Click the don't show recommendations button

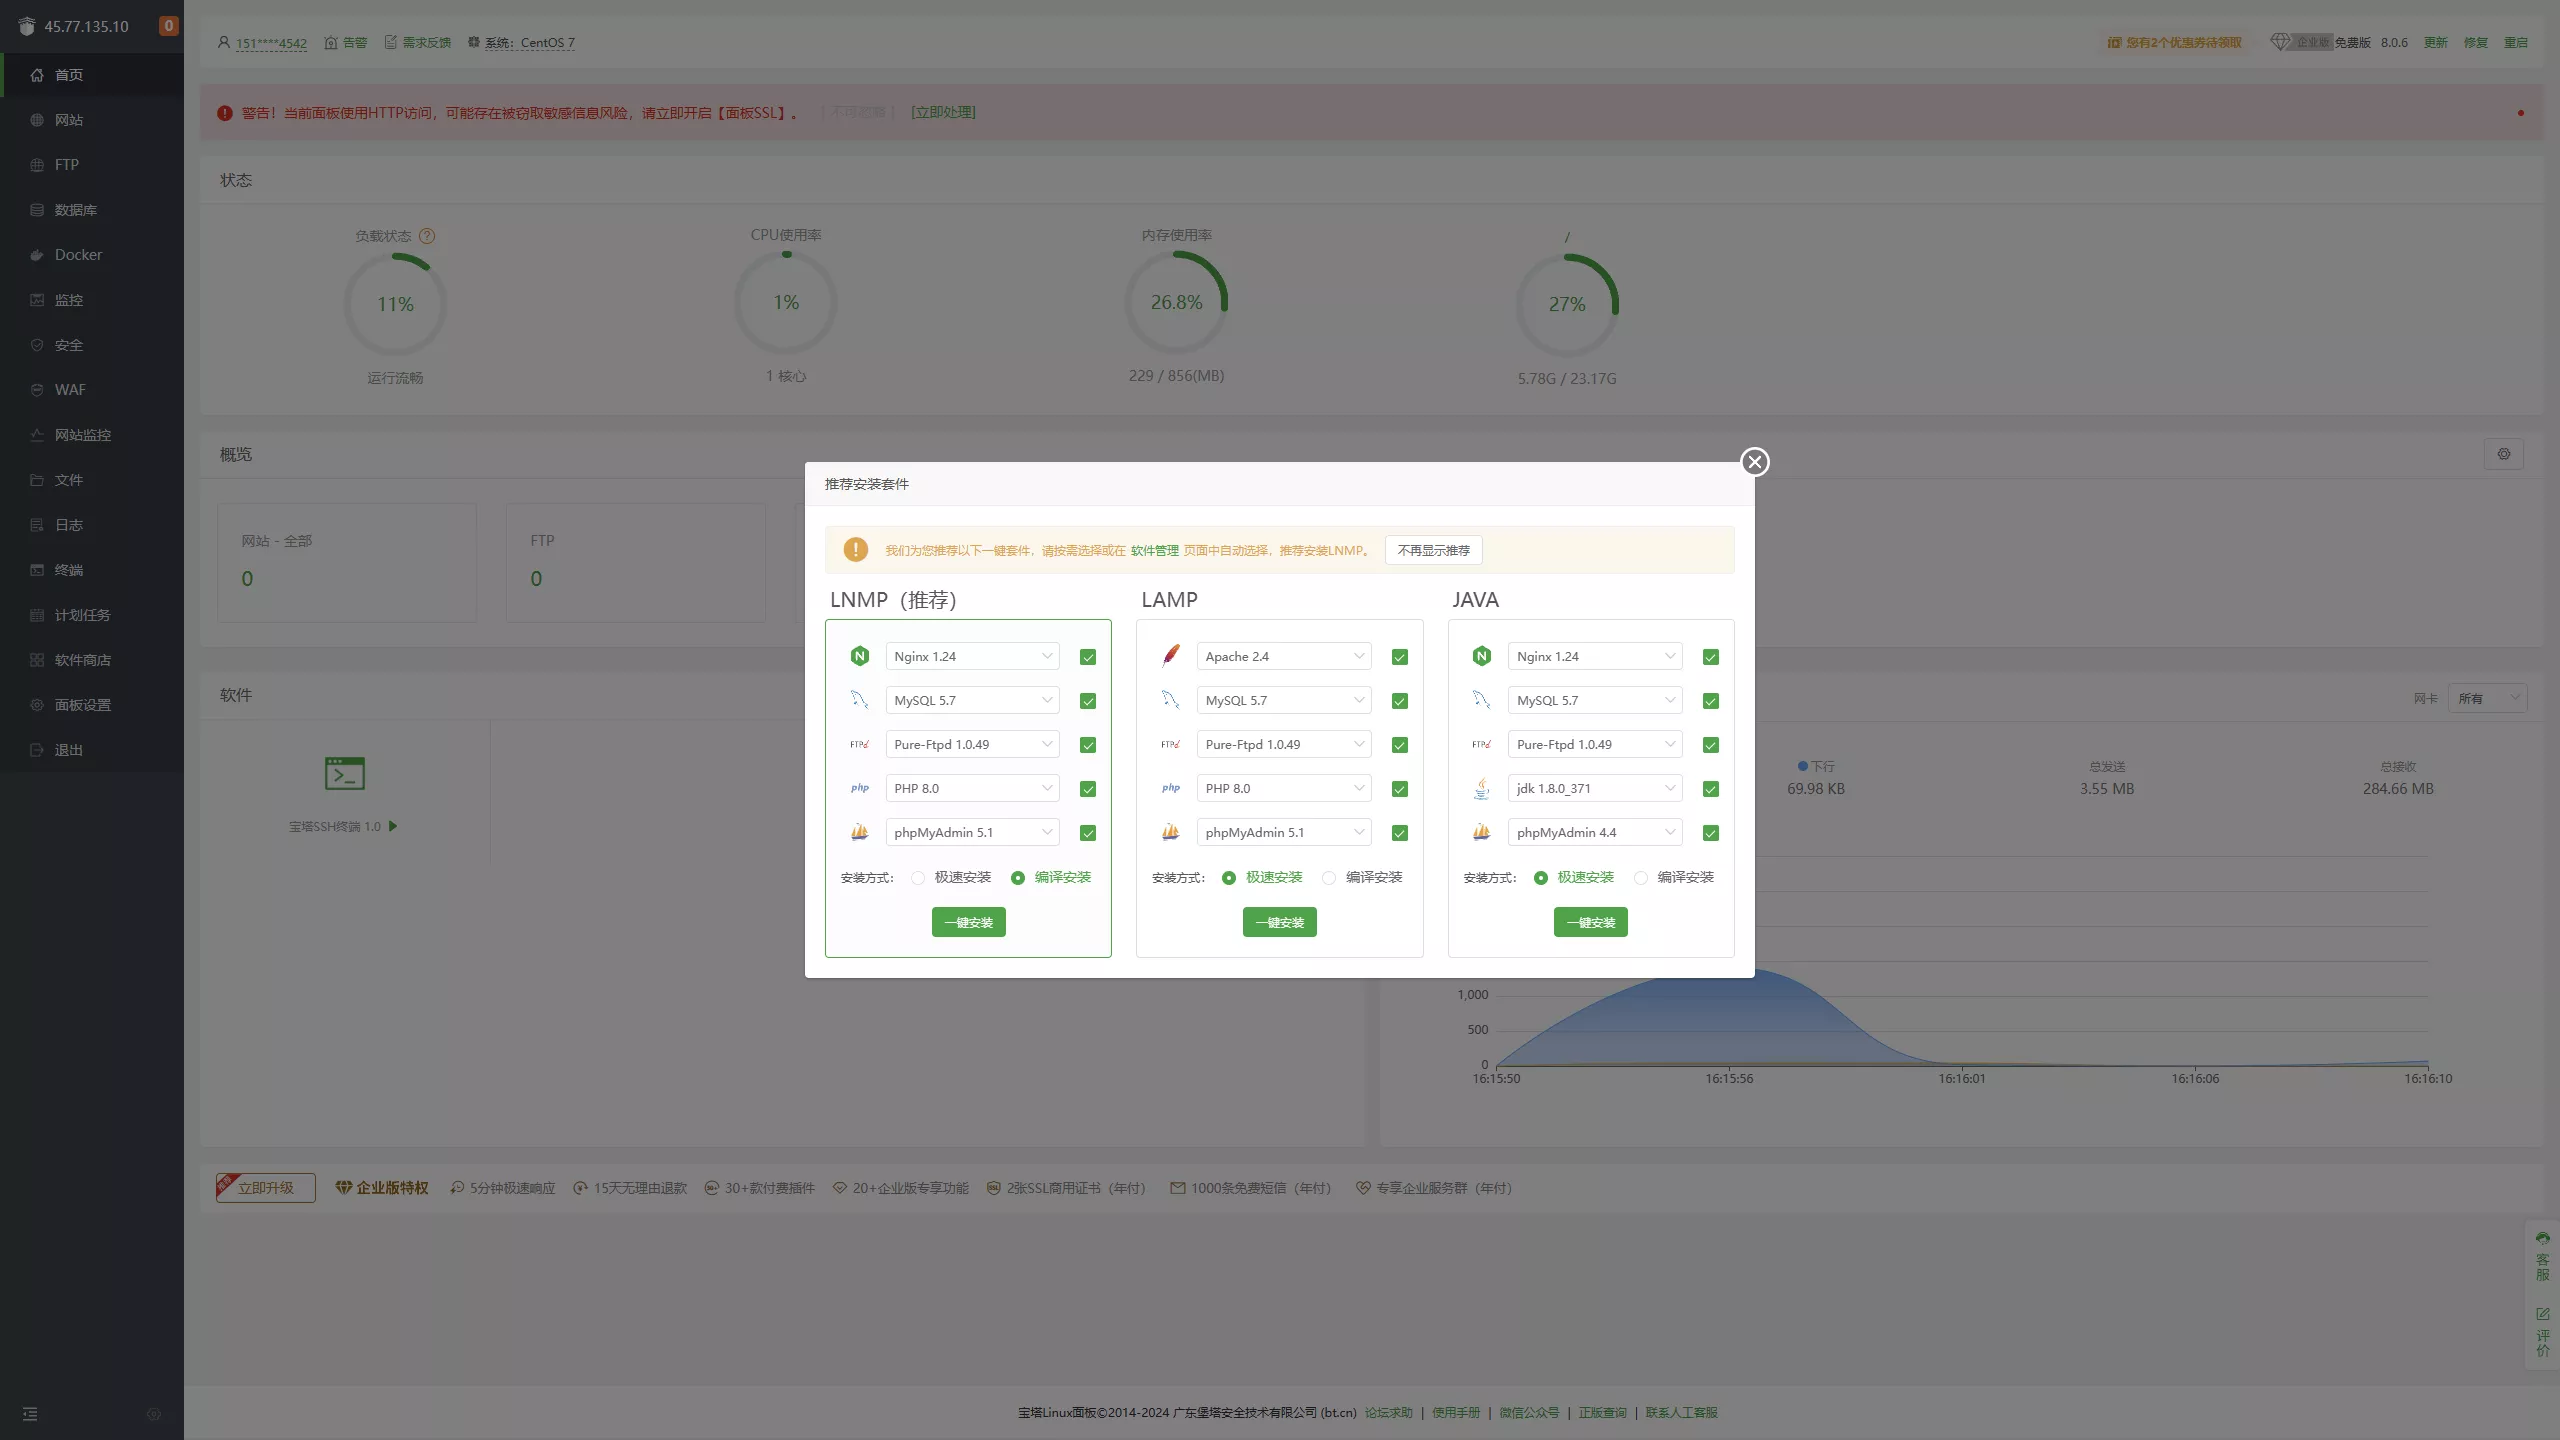coord(1433,550)
